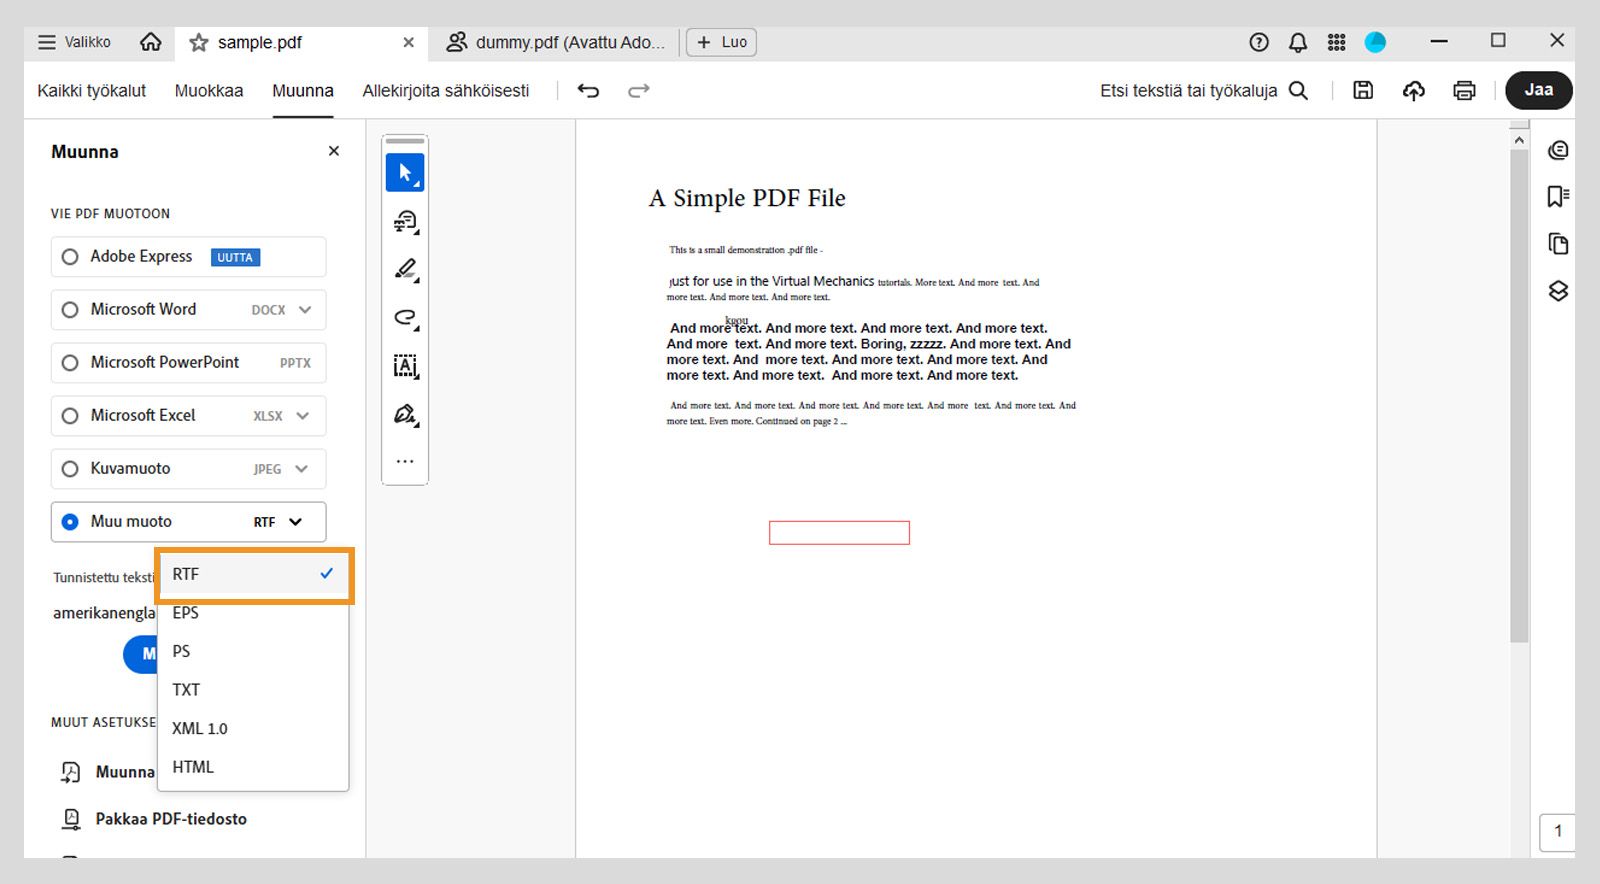Open the bookmarks panel icon

pyautogui.click(x=1558, y=196)
